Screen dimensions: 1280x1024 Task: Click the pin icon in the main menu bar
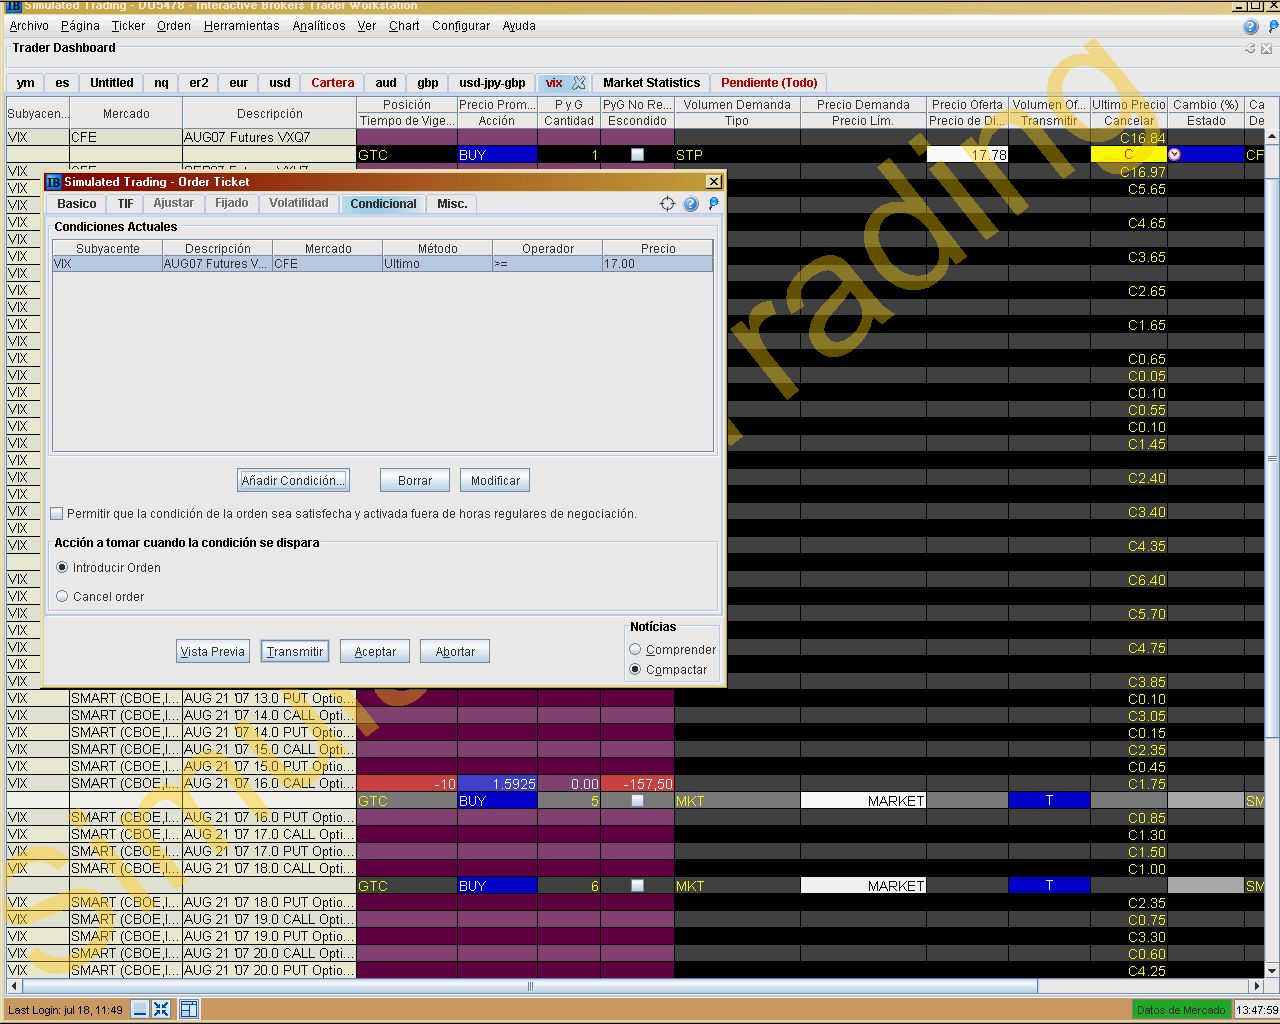pyautogui.click(x=1273, y=27)
